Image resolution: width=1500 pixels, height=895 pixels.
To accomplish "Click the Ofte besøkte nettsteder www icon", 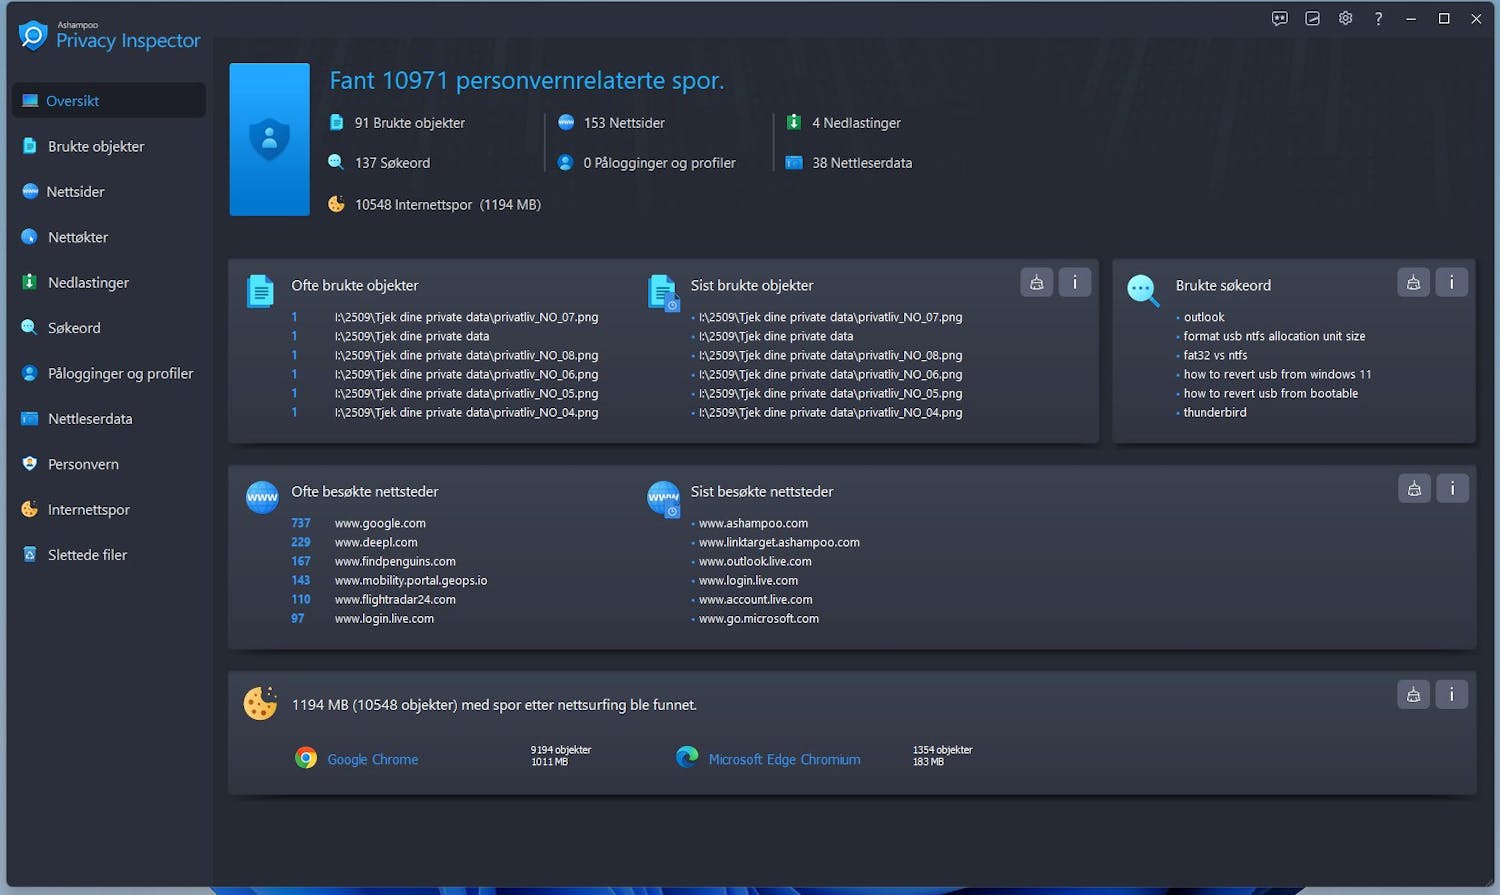I will point(262,497).
